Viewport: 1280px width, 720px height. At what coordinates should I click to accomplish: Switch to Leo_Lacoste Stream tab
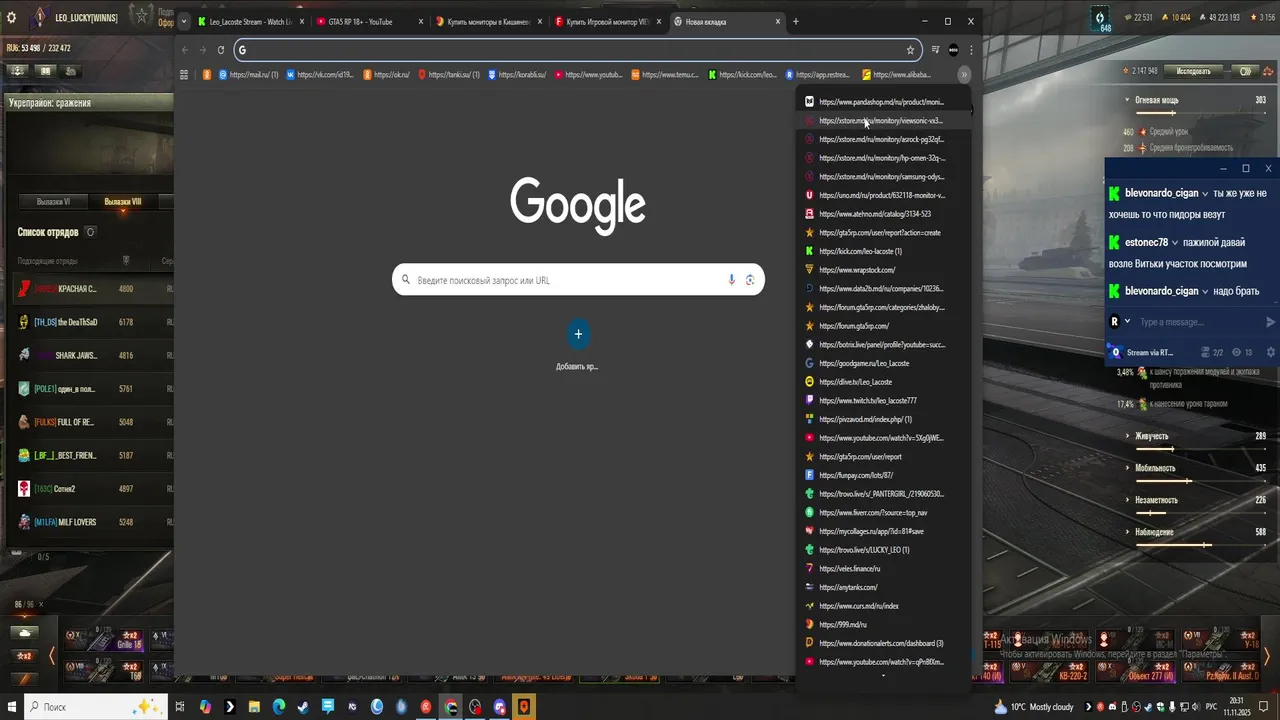tap(251, 21)
